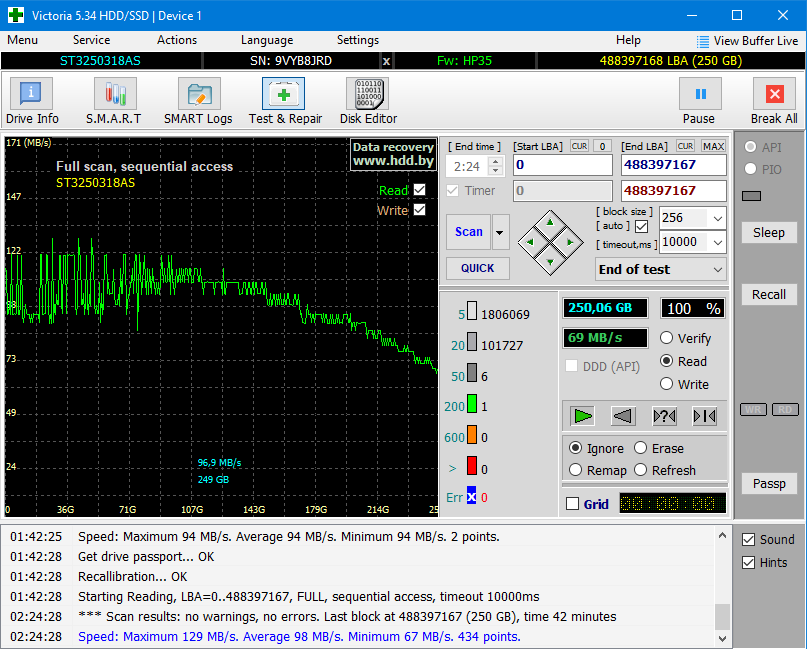Open the Actions menu
The image size is (807, 649).
[x=177, y=40]
